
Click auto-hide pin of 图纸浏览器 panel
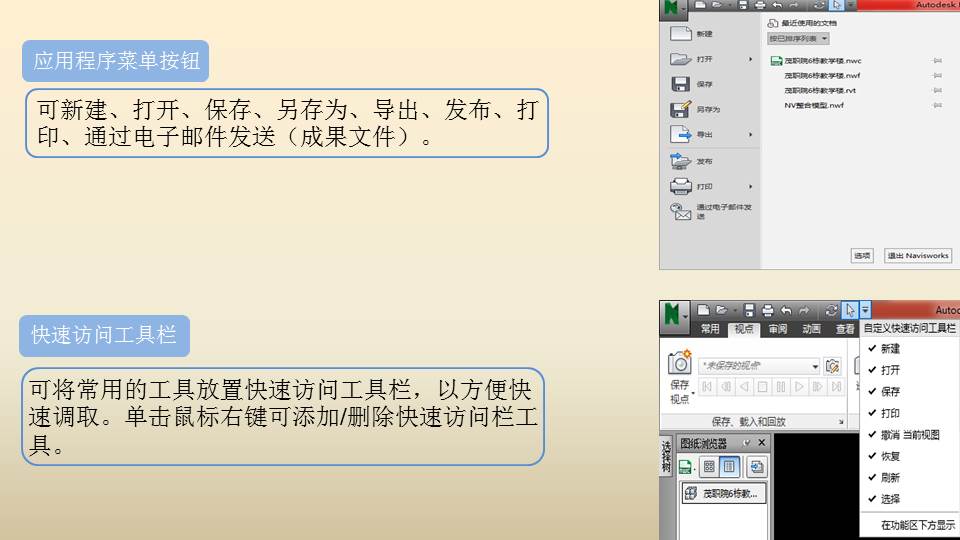[x=746, y=443]
